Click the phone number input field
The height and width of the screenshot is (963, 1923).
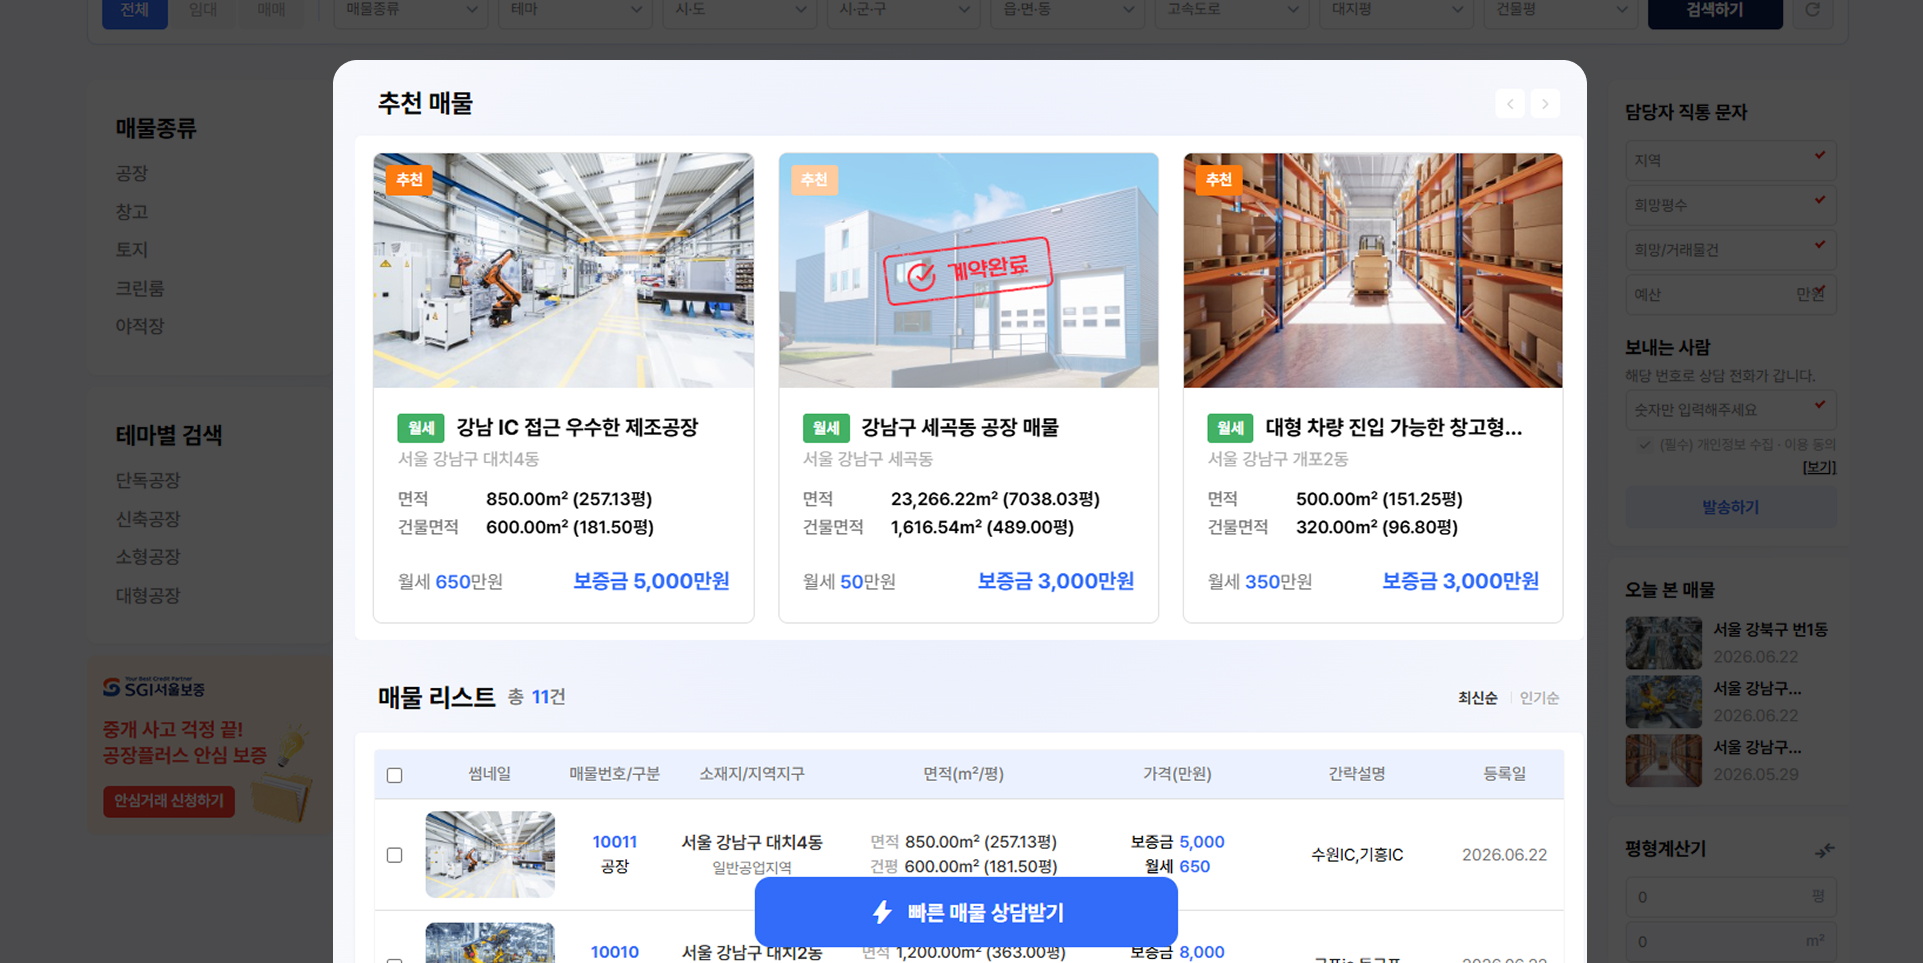(x=1730, y=410)
